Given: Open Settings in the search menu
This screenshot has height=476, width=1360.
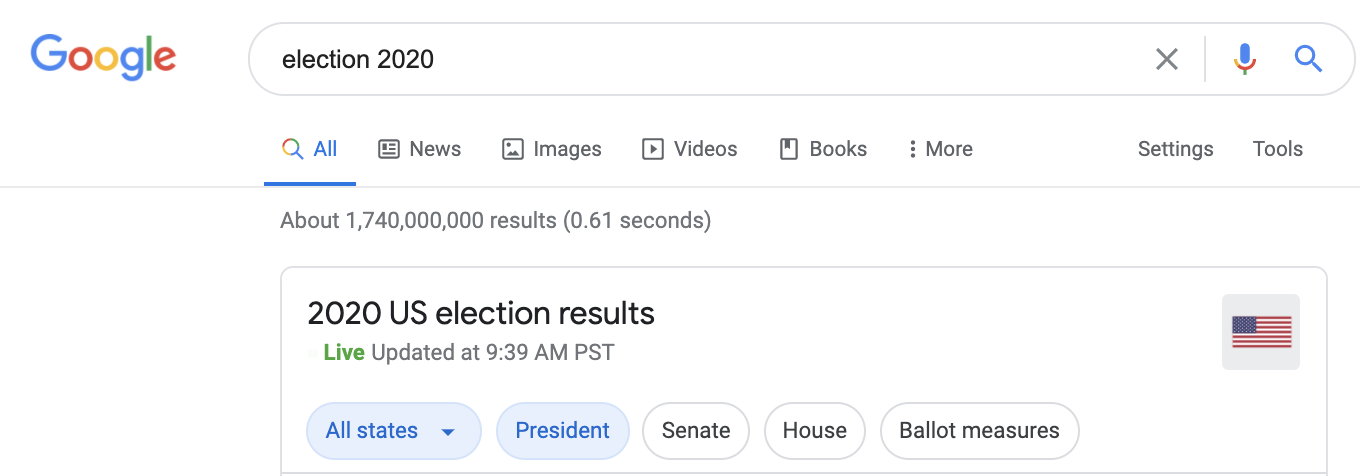Looking at the screenshot, I should pyautogui.click(x=1175, y=149).
